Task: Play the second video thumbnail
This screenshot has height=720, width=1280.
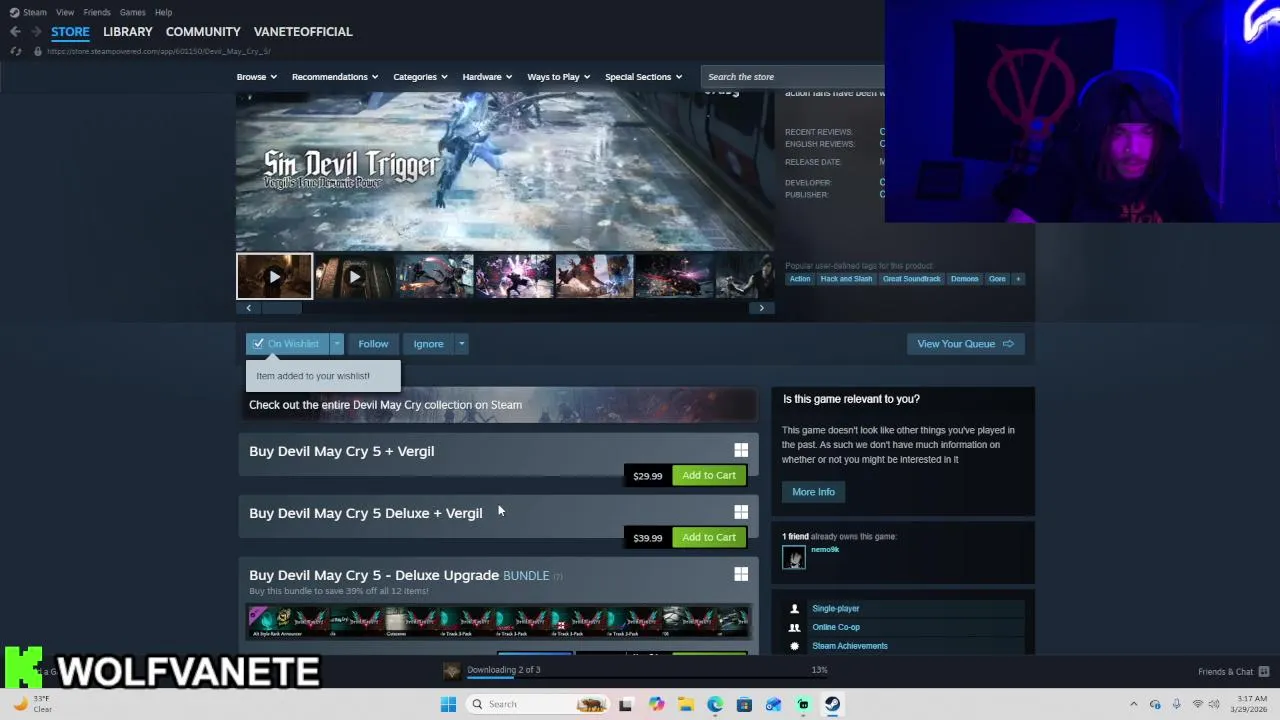Action: [354, 277]
